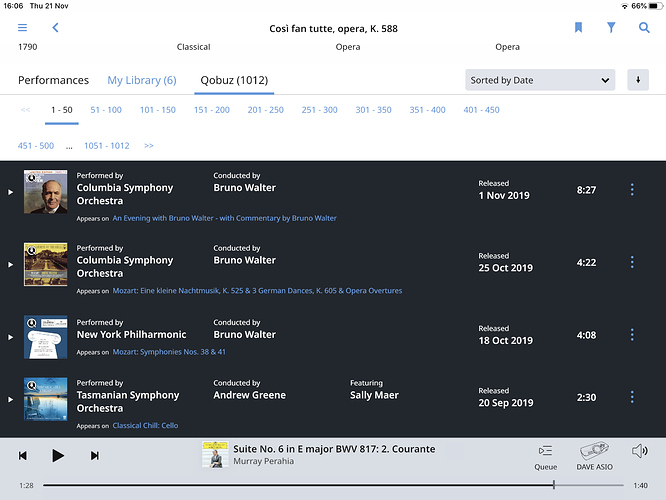
Task: Open Bruno Walter portrait album cover
Action: tap(45, 192)
